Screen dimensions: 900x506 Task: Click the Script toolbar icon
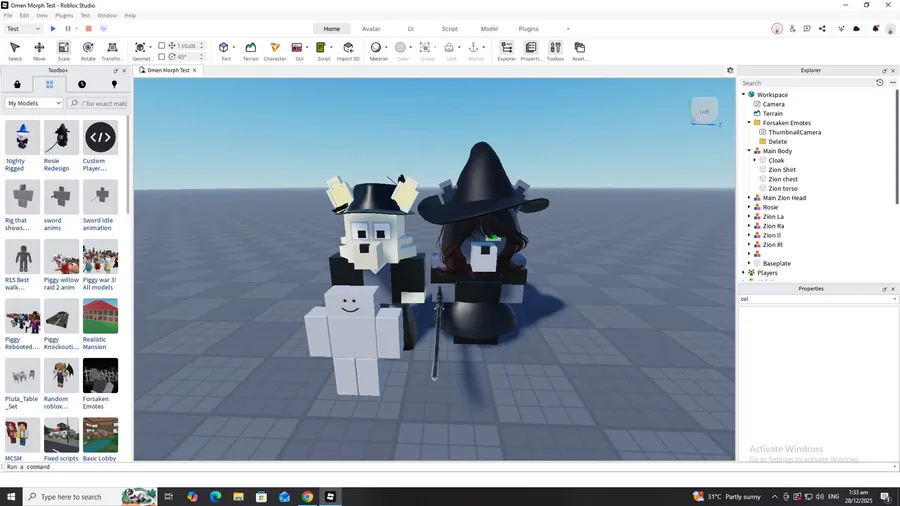point(321,48)
